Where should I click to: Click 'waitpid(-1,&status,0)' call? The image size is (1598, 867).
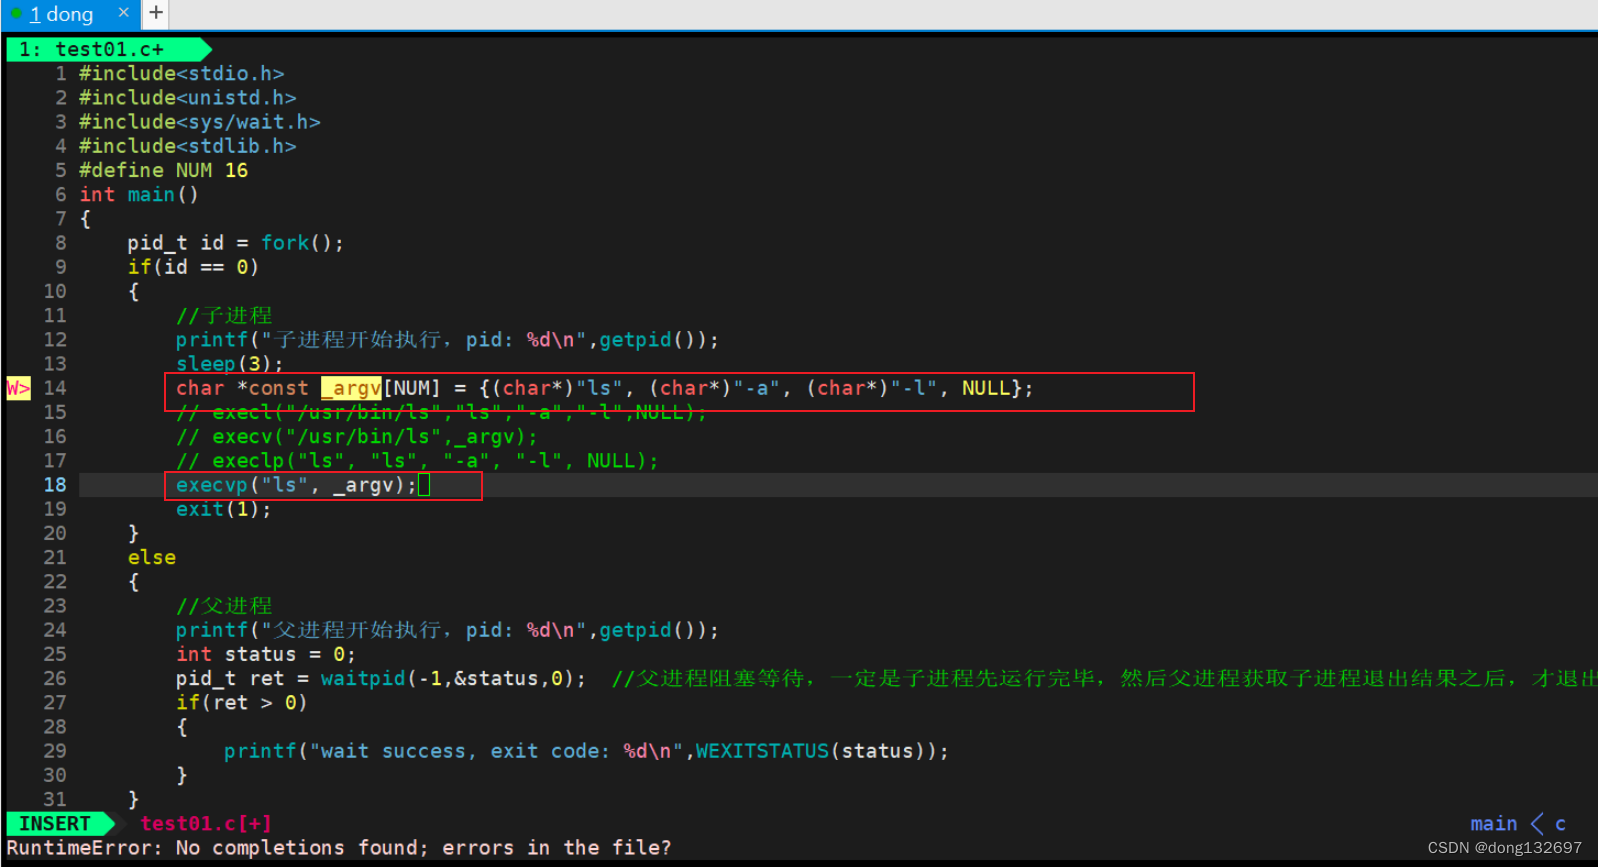447,678
